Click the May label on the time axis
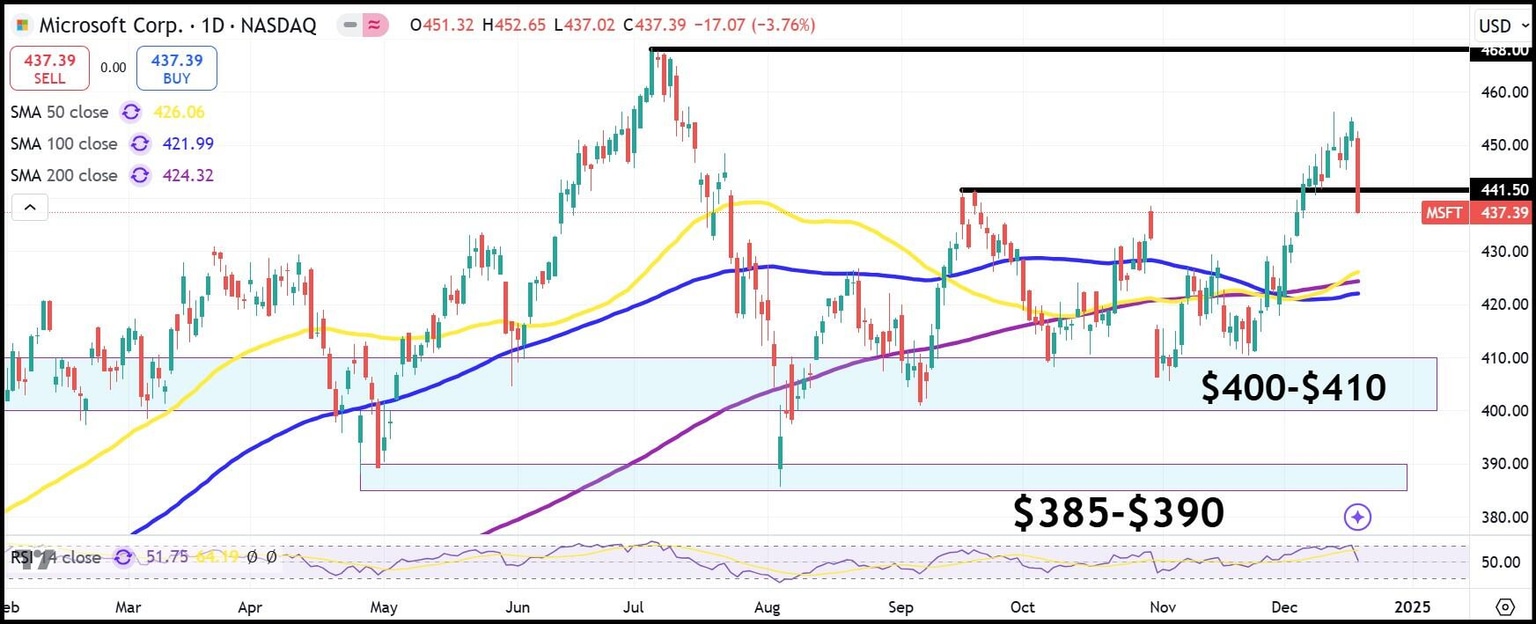The width and height of the screenshot is (1536, 624). coord(384,607)
